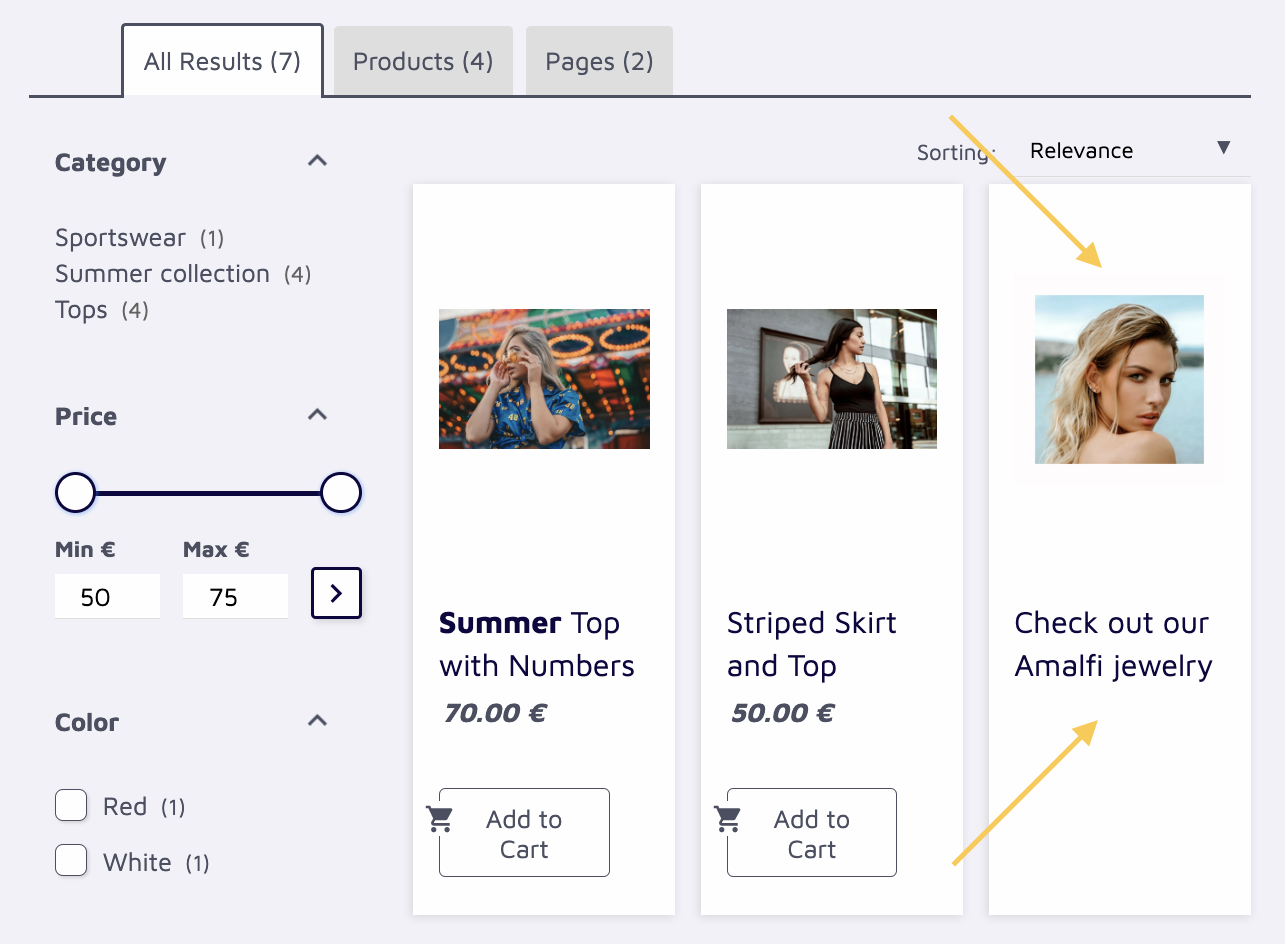Click the minimum price slider handle

75,493
